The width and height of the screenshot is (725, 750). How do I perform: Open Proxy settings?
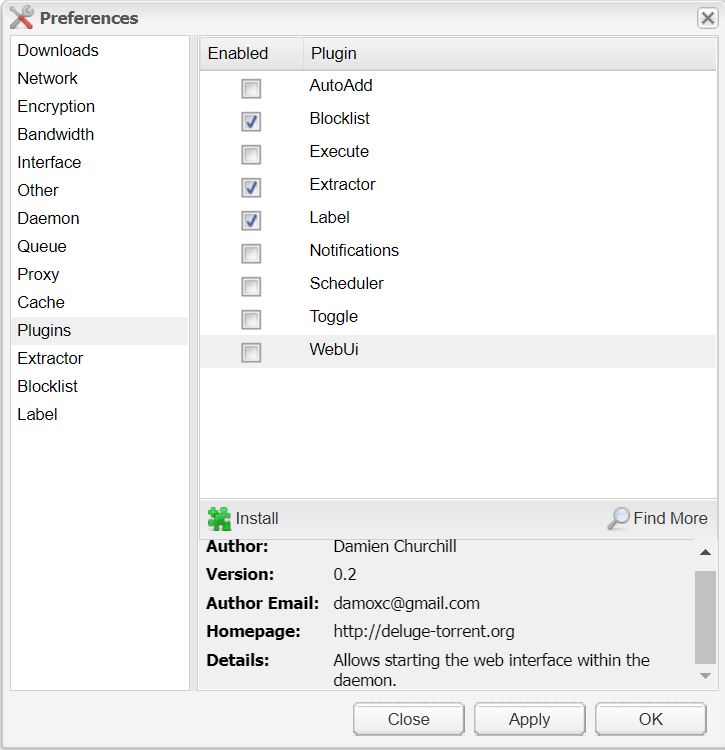(99, 274)
